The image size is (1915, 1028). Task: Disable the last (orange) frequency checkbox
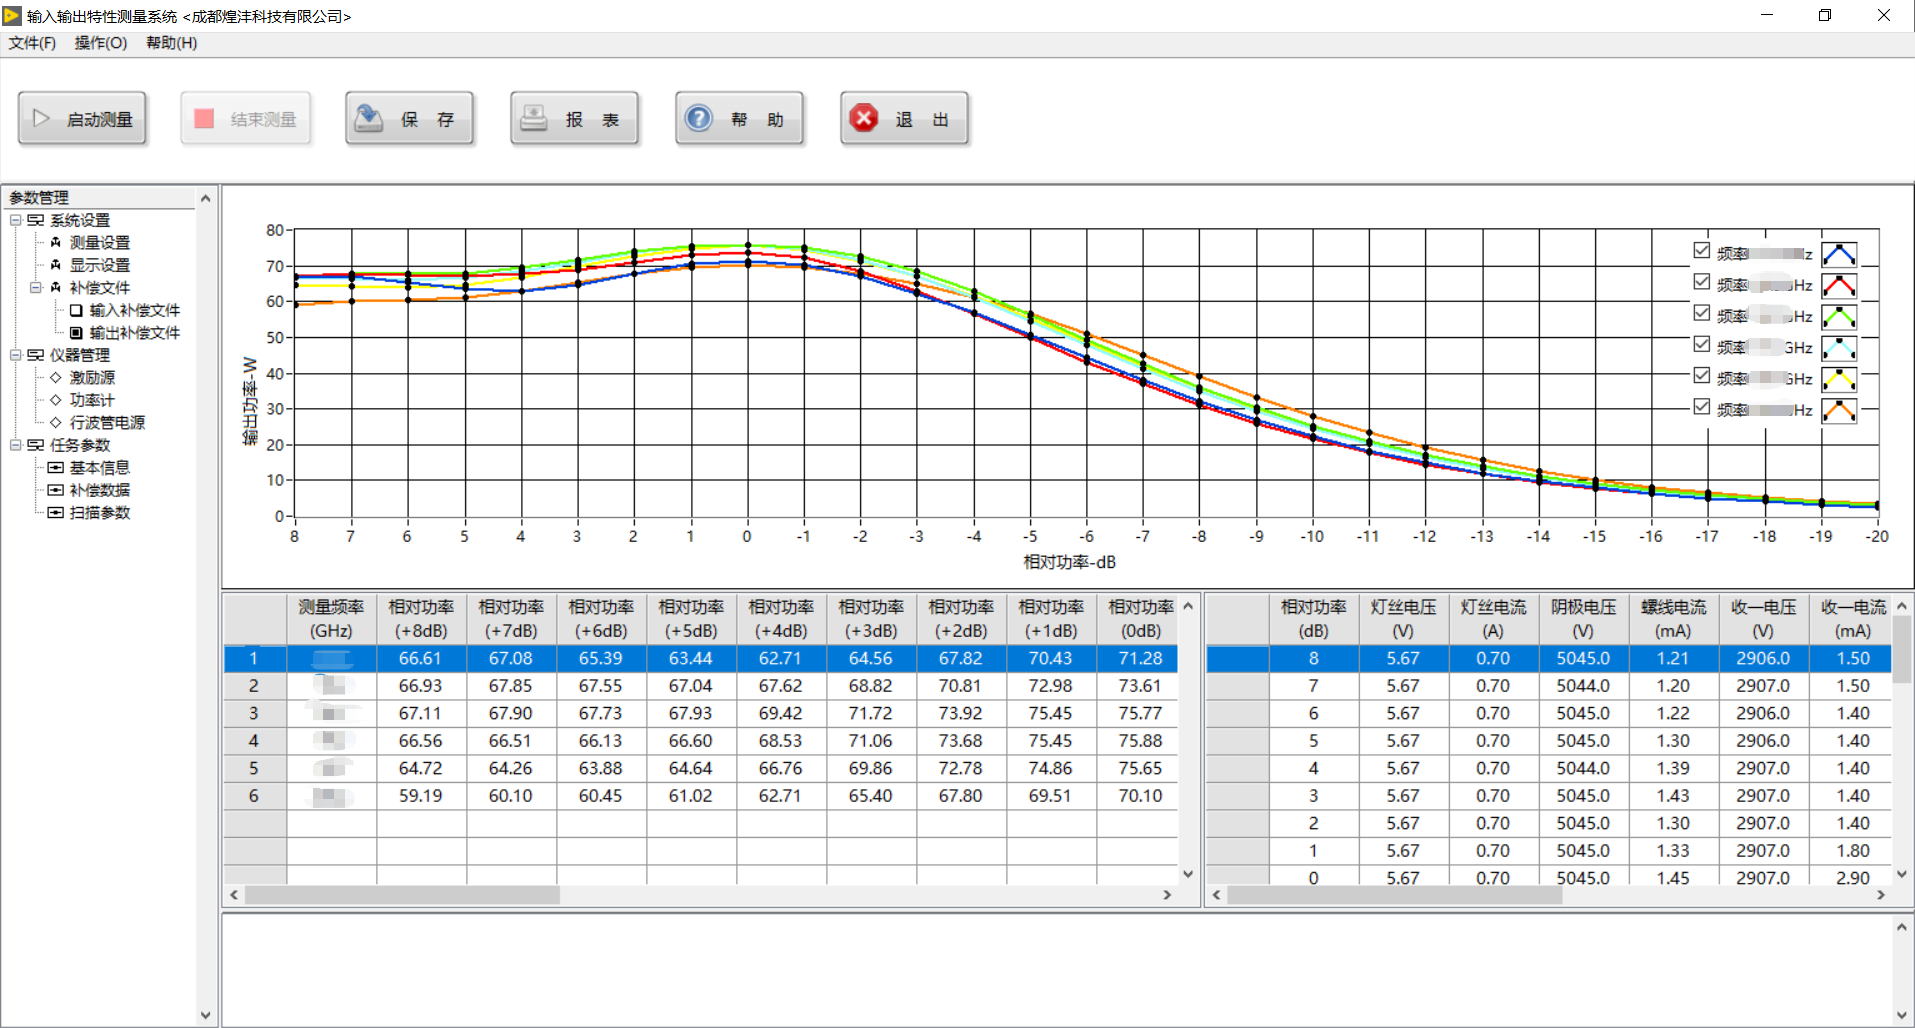coord(1701,407)
